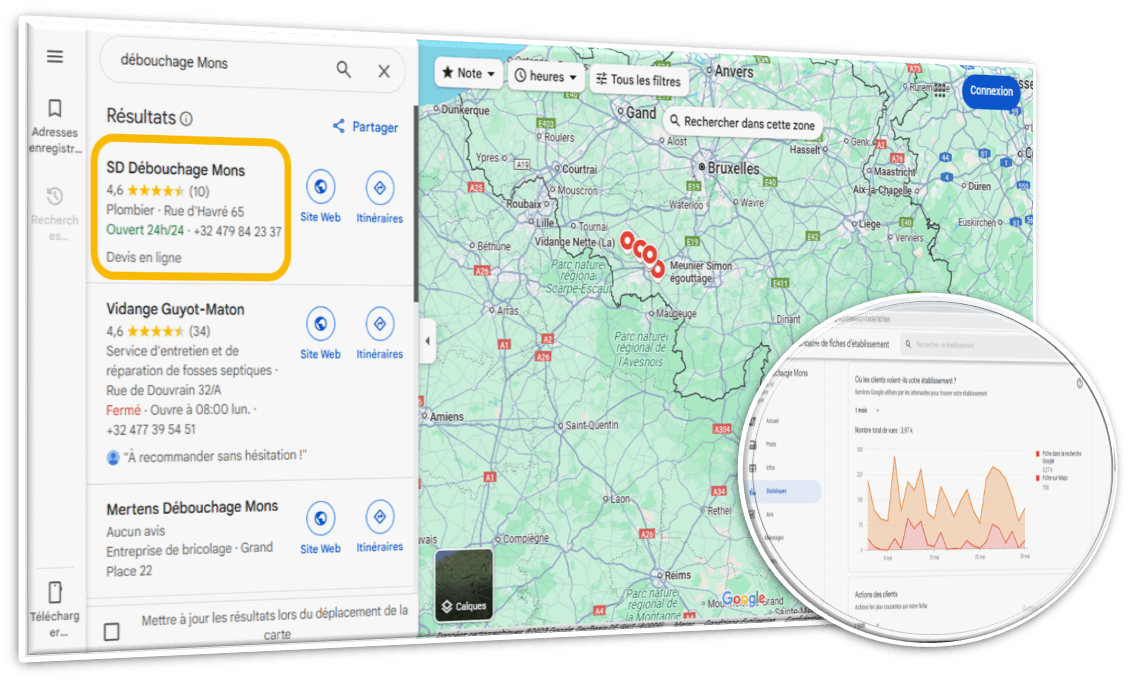
Task: Open the Vidange Guyot-Maton listing title
Action: tap(175, 309)
